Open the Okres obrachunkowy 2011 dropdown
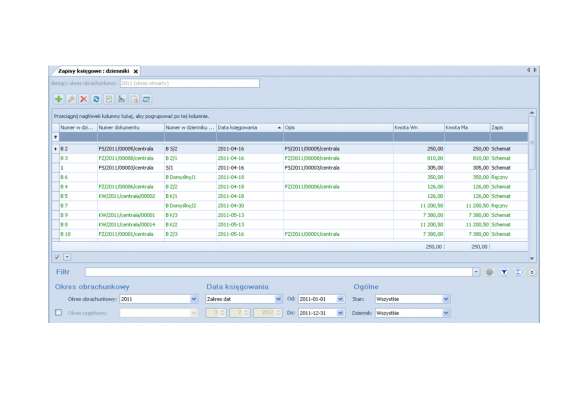Image resolution: width=584 pixels, height=410 pixels. pos(194,299)
